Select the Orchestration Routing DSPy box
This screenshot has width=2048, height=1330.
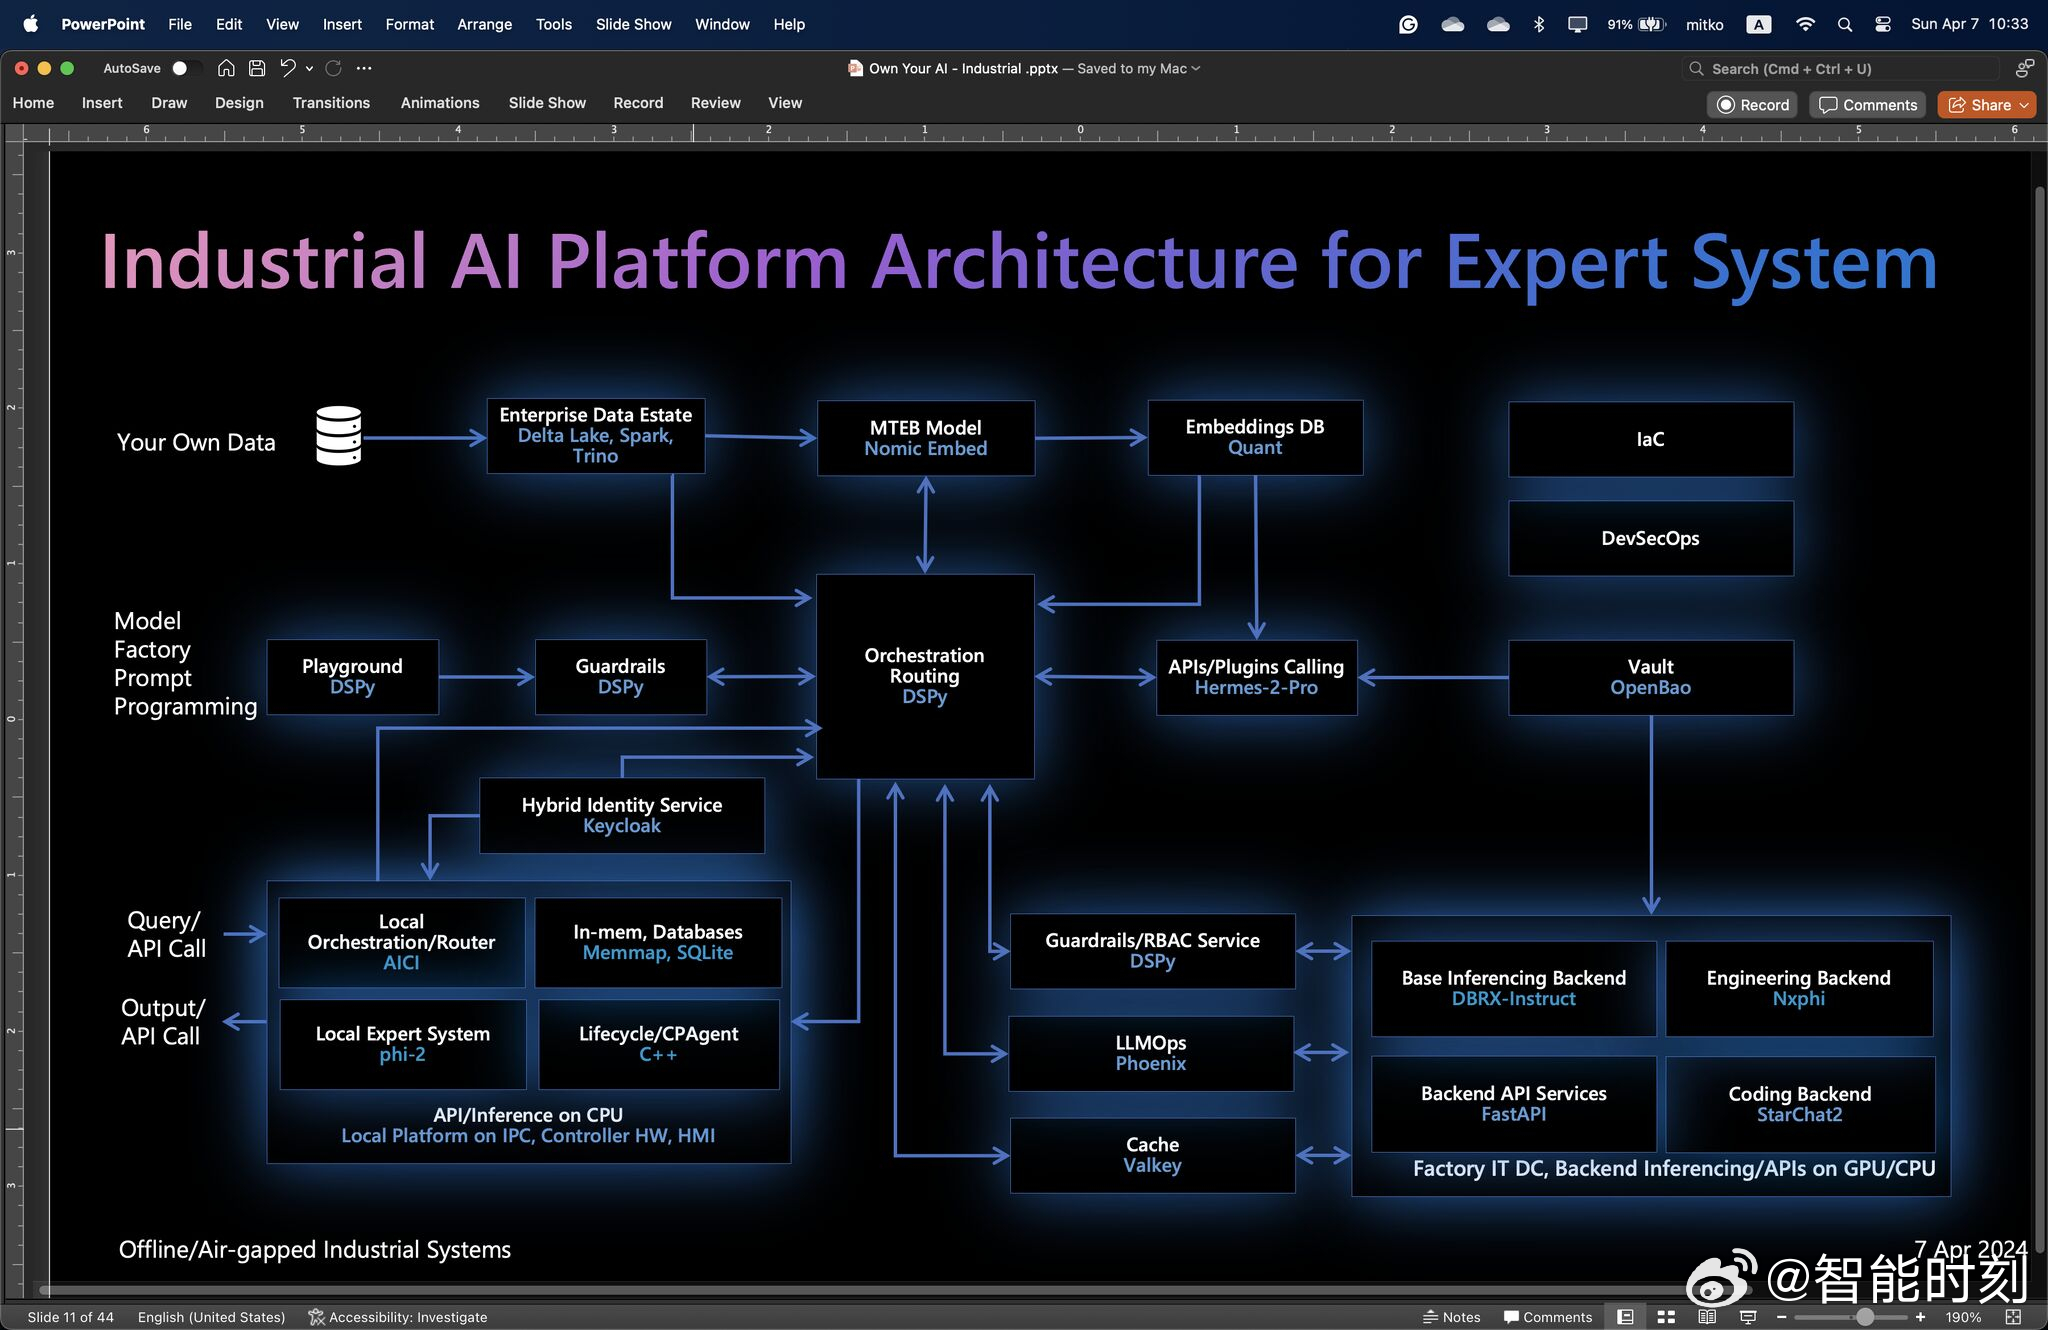click(x=925, y=676)
